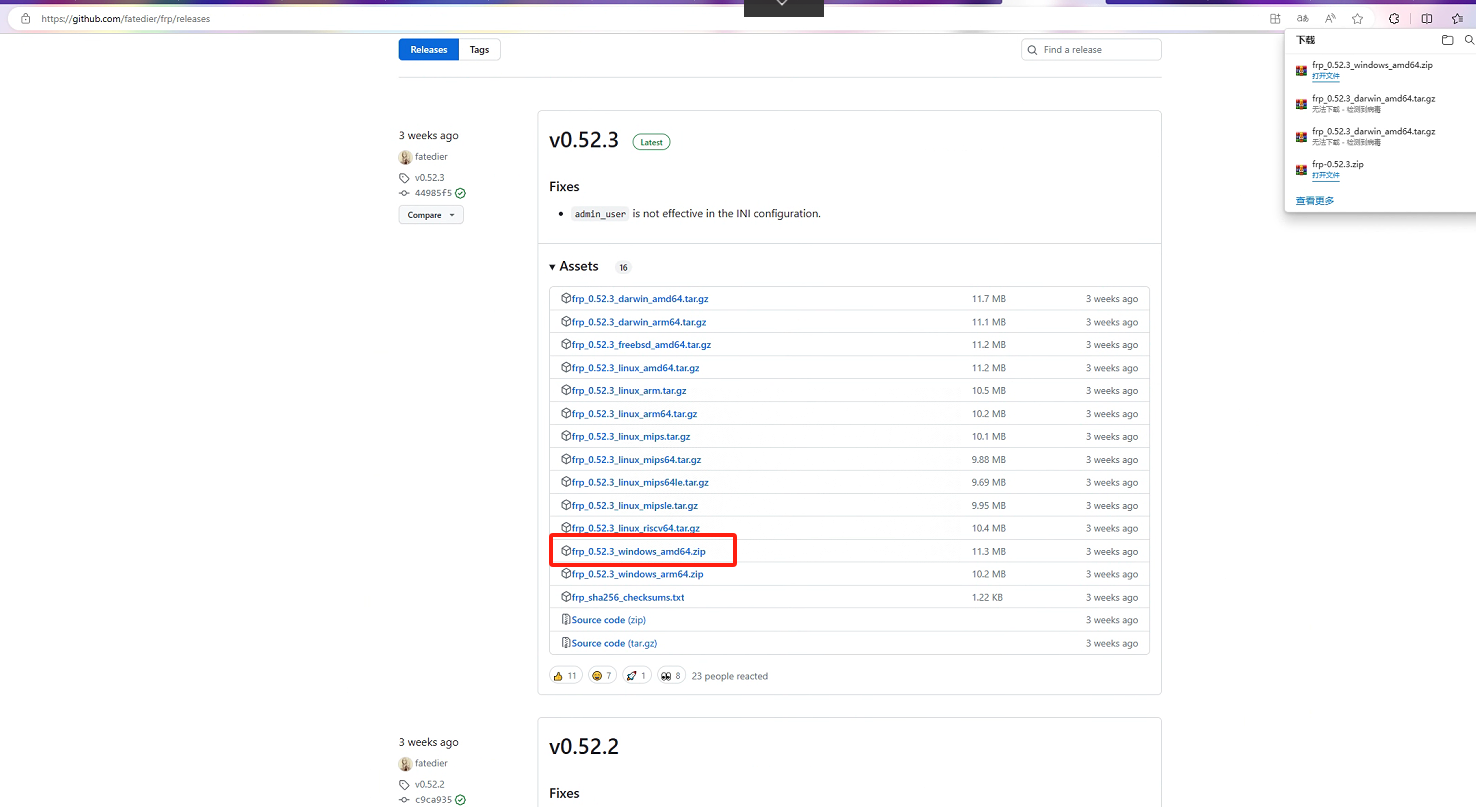The image size is (1476, 807).
Task: Open the Compare dropdown
Action: [x=431, y=215]
